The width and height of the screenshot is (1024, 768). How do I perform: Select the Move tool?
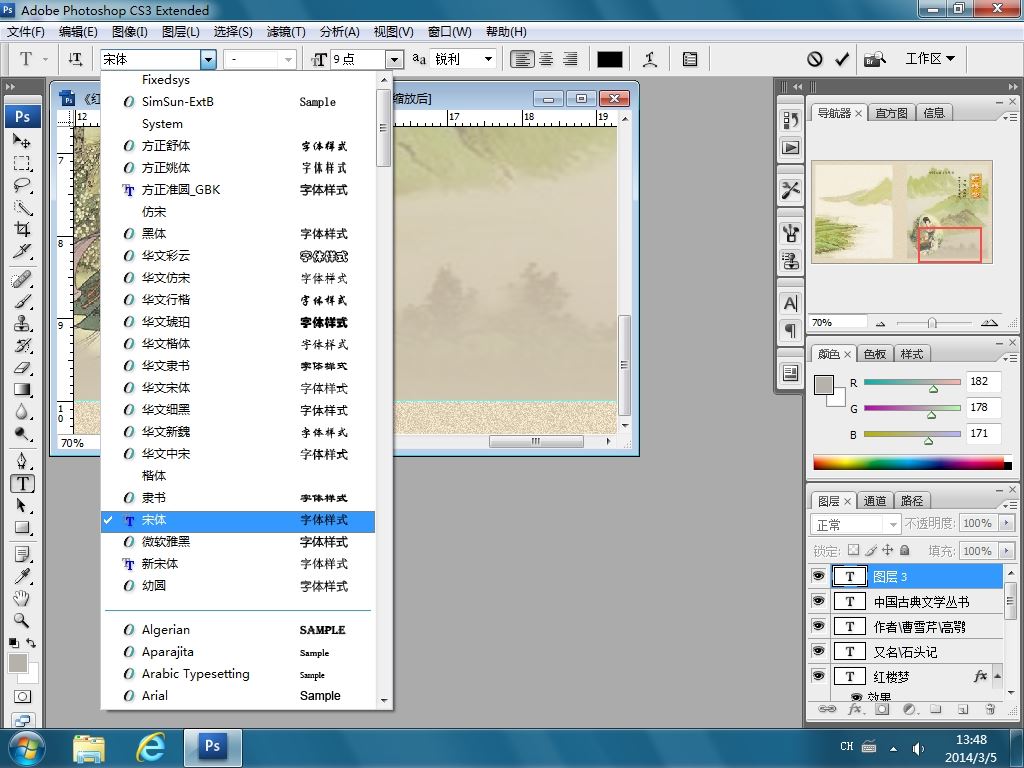tap(22, 141)
